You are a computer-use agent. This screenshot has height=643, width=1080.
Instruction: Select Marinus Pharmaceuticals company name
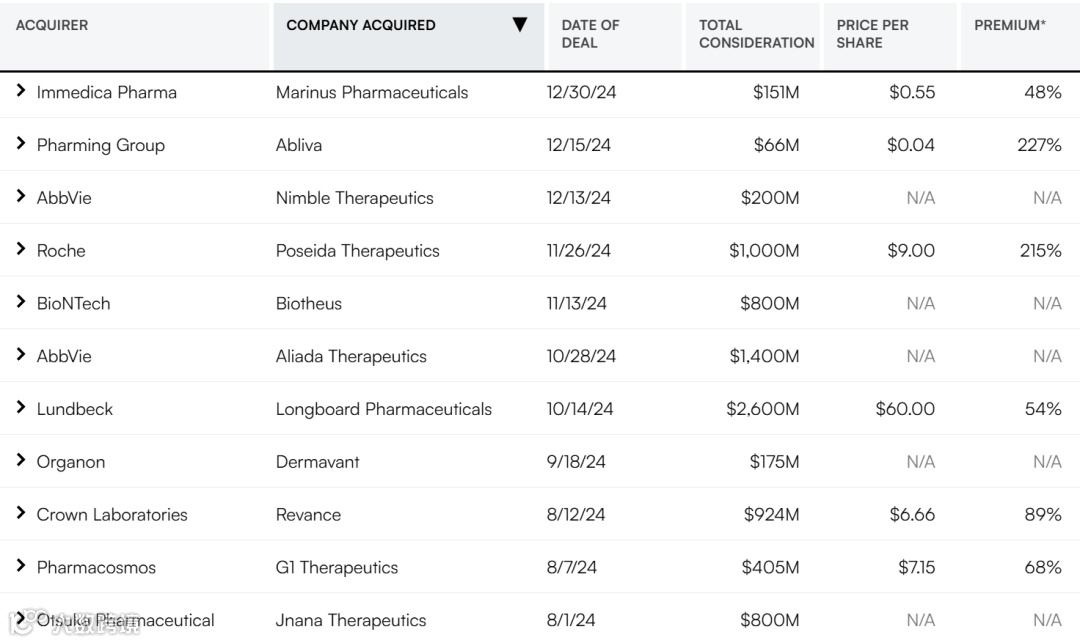pos(372,92)
